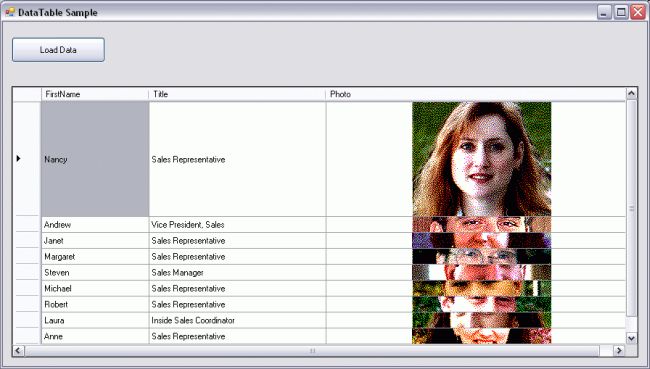Click the Sales Manager title cell
The image size is (650, 369).
238,273
